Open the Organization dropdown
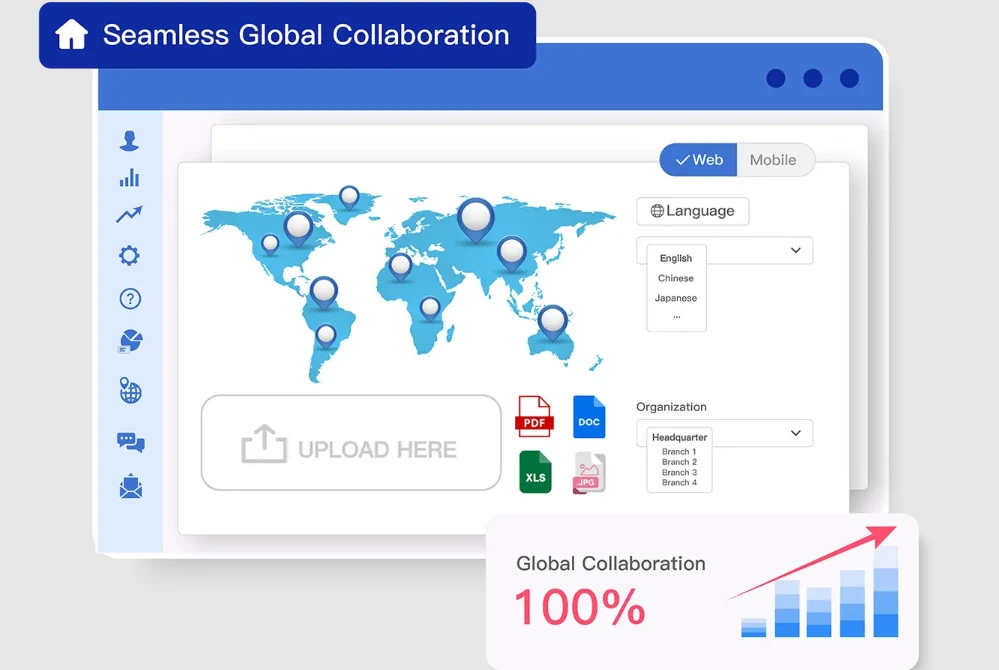The width and height of the screenshot is (999, 670). pos(795,433)
